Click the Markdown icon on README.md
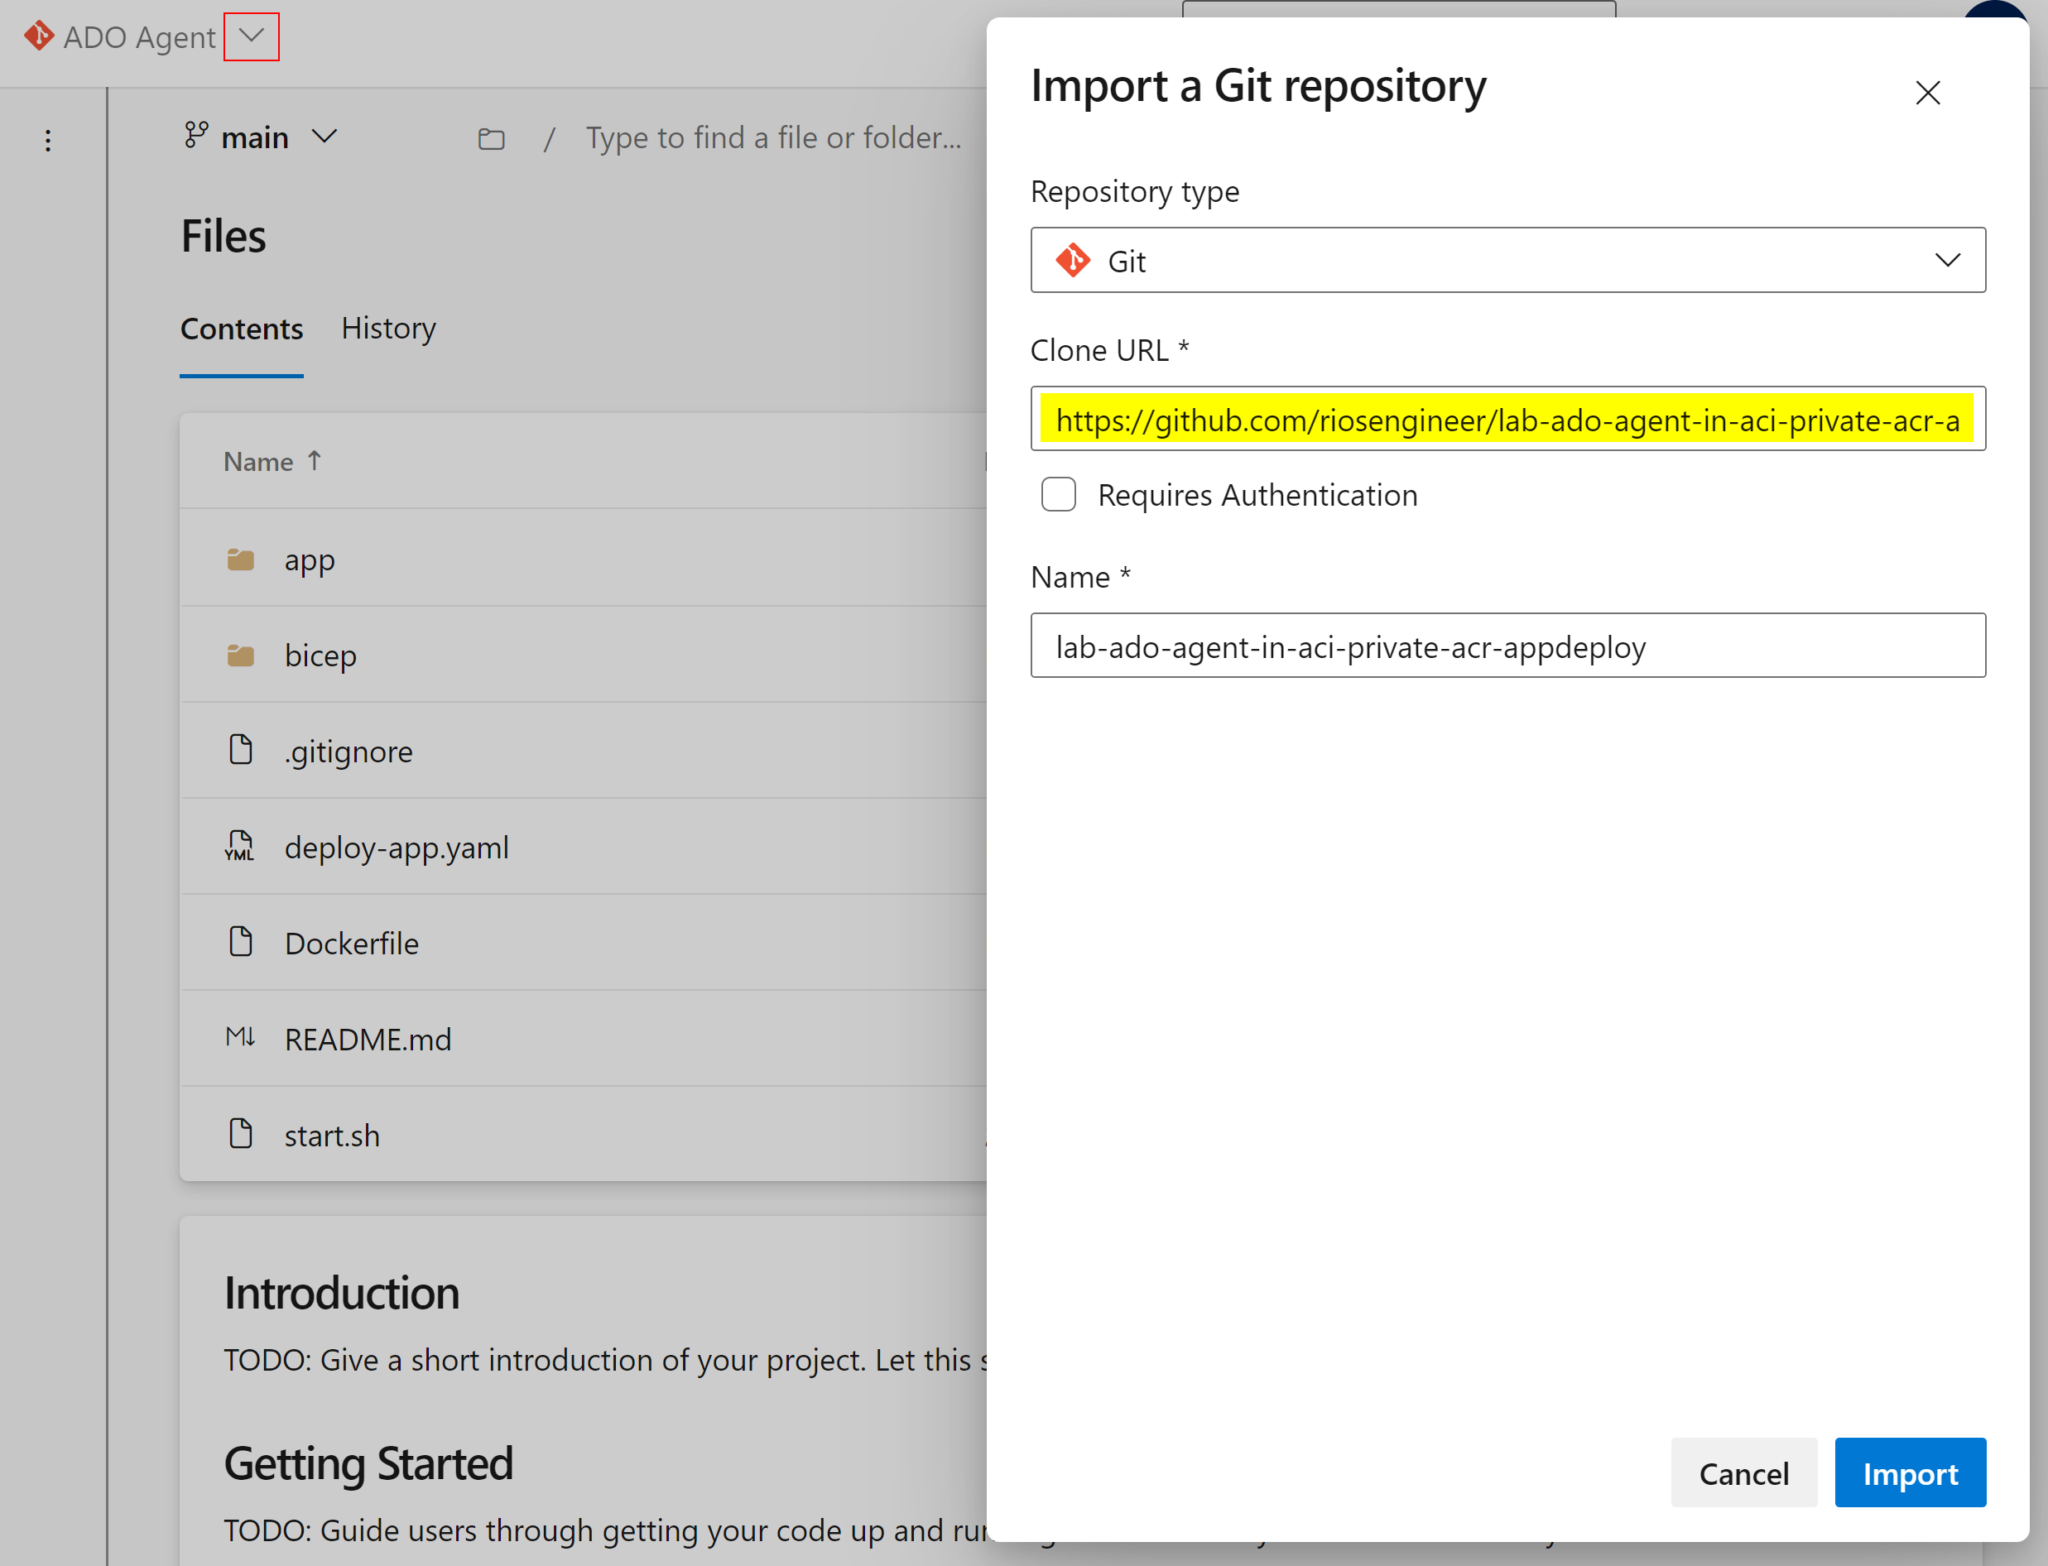 (x=240, y=1037)
